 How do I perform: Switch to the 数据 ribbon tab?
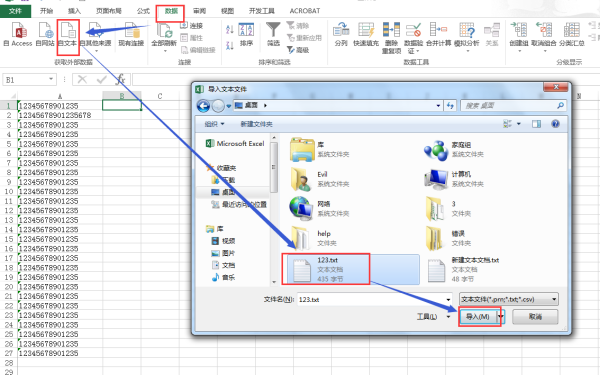point(171,11)
